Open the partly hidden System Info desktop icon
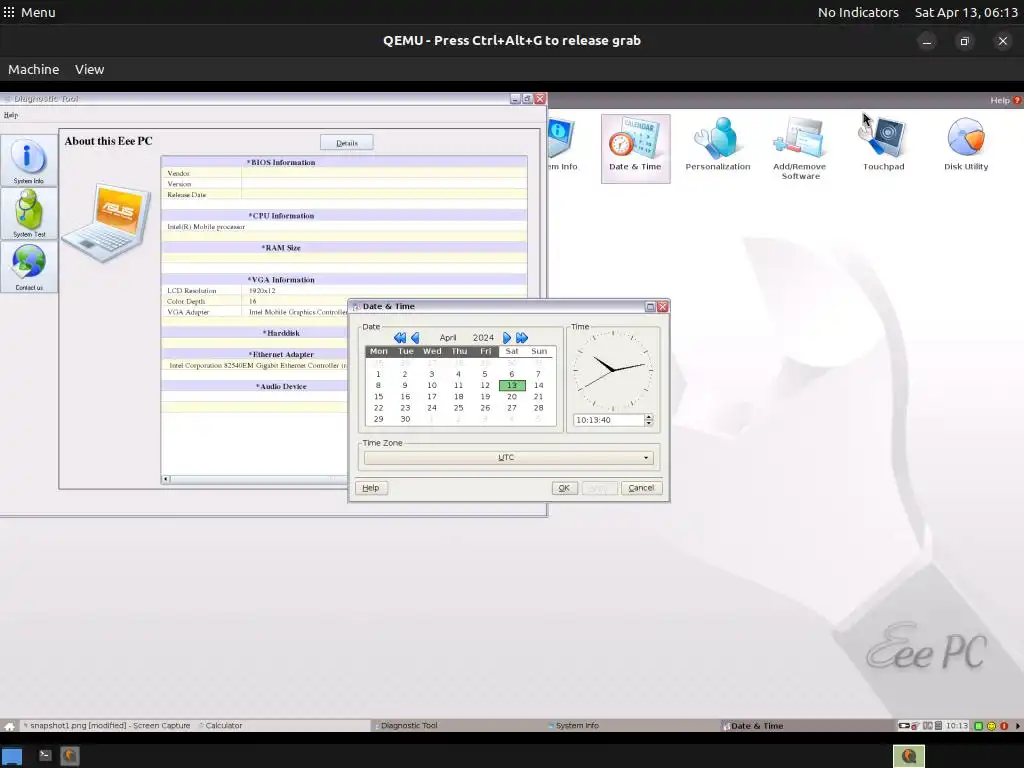The width and height of the screenshot is (1024, 768). (562, 144)
